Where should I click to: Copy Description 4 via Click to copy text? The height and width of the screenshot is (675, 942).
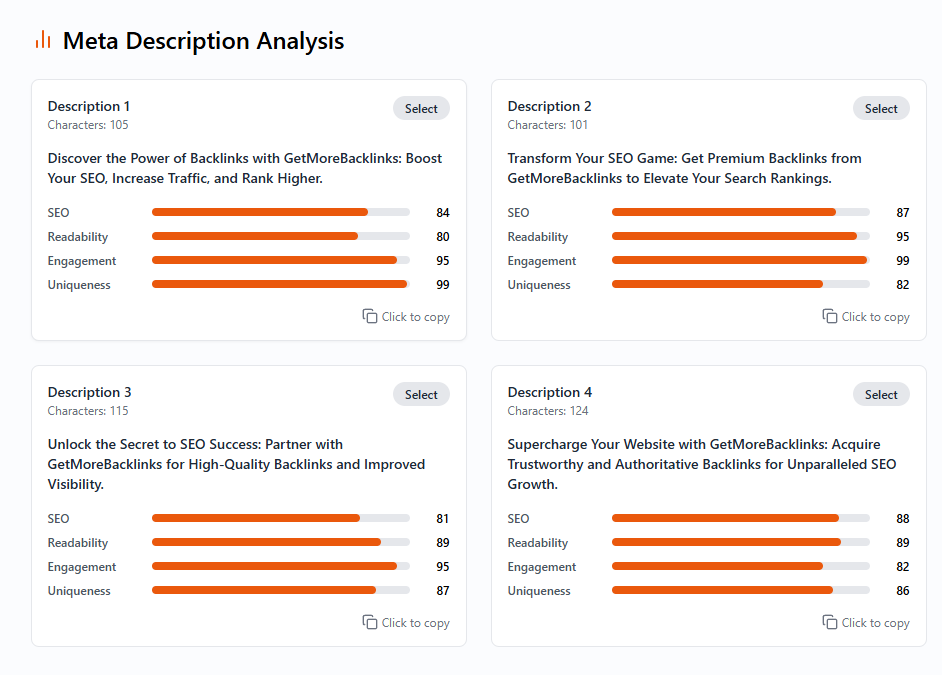(875, 623)
